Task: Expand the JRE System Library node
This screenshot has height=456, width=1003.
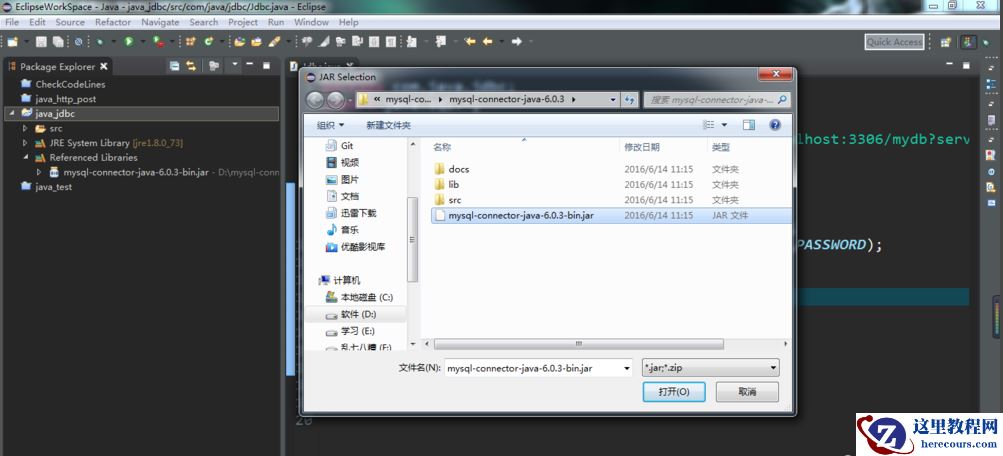Action: click(25, 143)
